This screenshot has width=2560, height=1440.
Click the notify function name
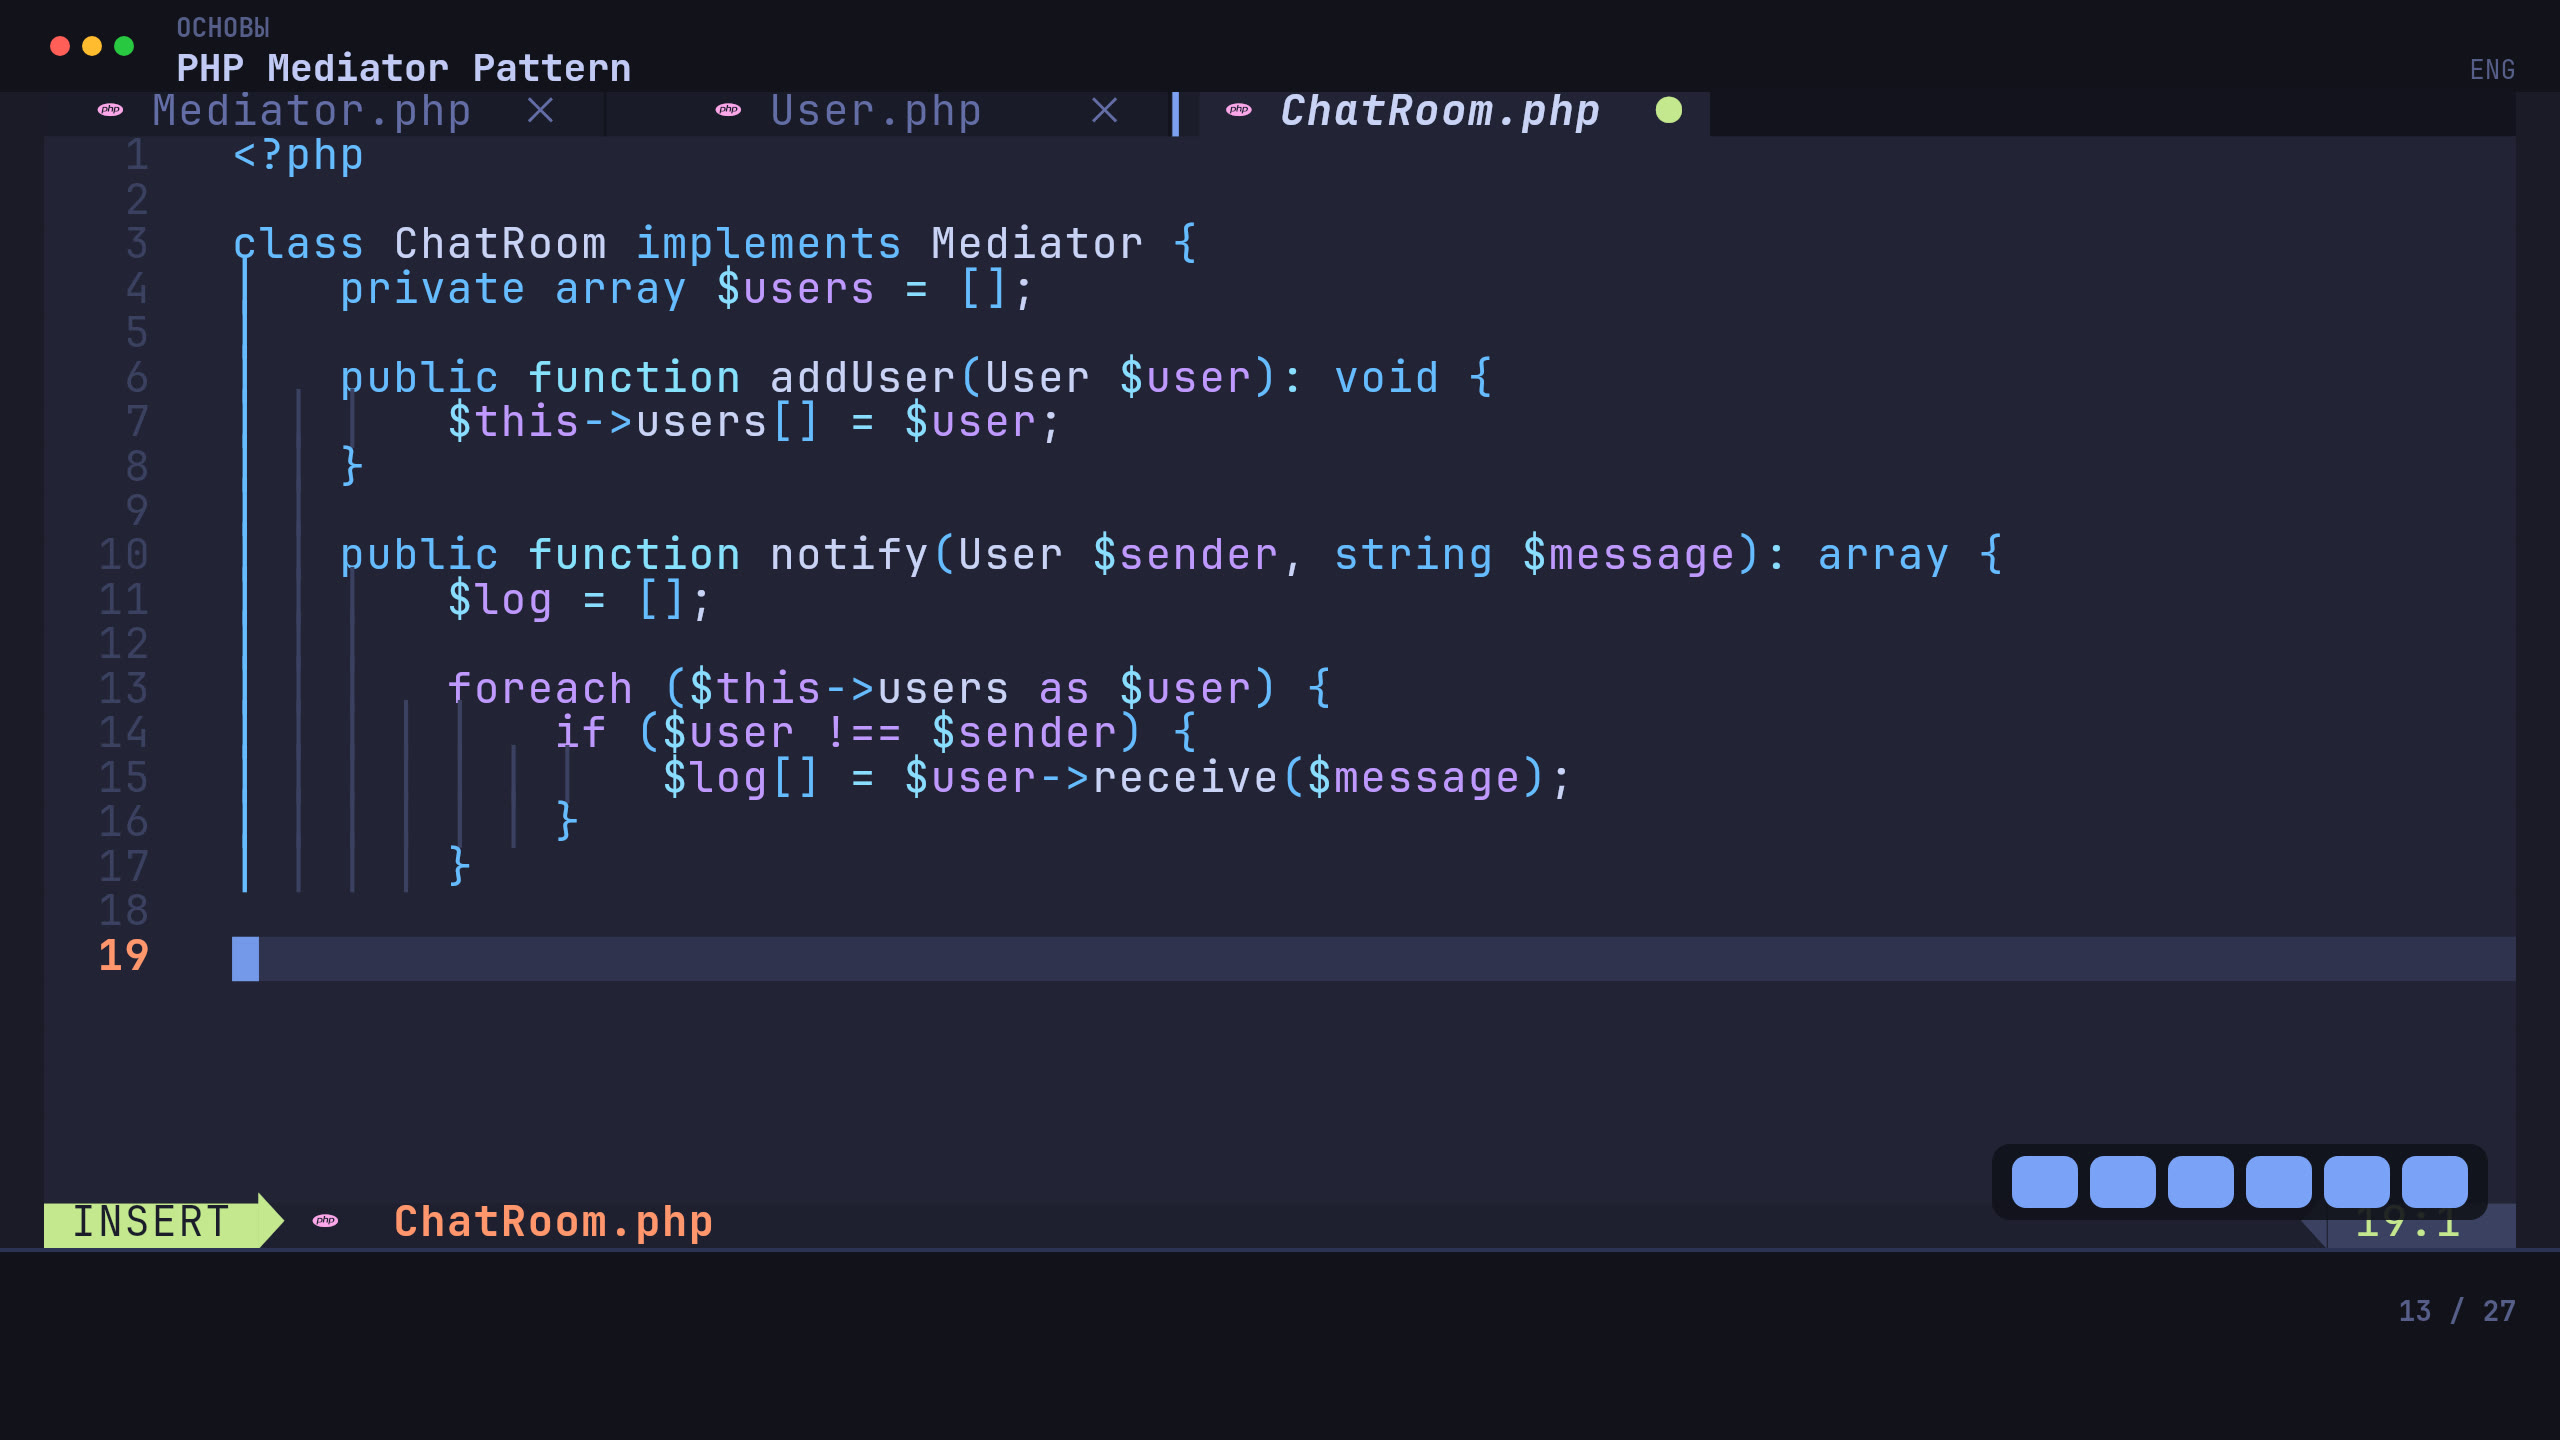click(x=849, y=555)
